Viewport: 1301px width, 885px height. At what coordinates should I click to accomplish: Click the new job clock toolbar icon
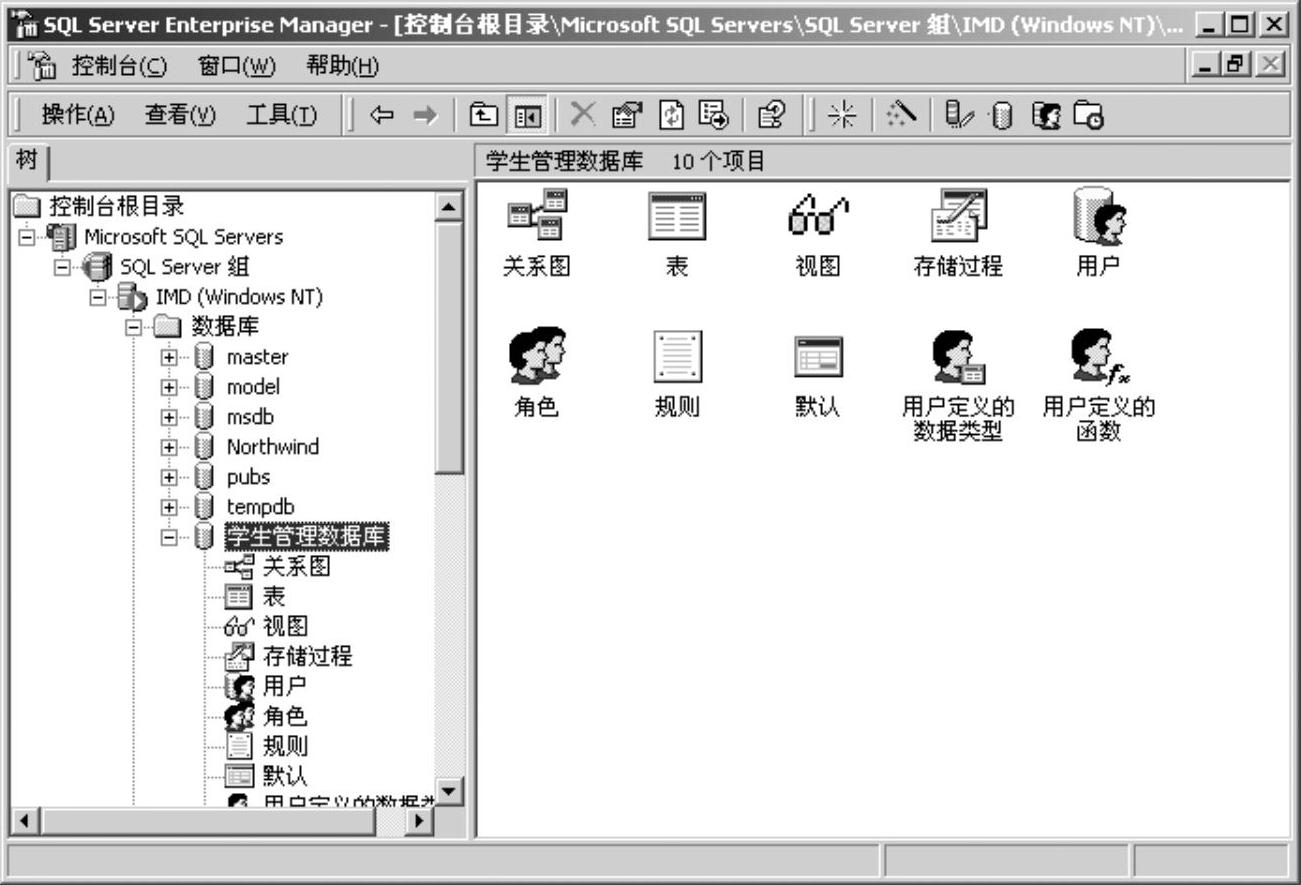pyautogui.click(x=1089, y=116)
